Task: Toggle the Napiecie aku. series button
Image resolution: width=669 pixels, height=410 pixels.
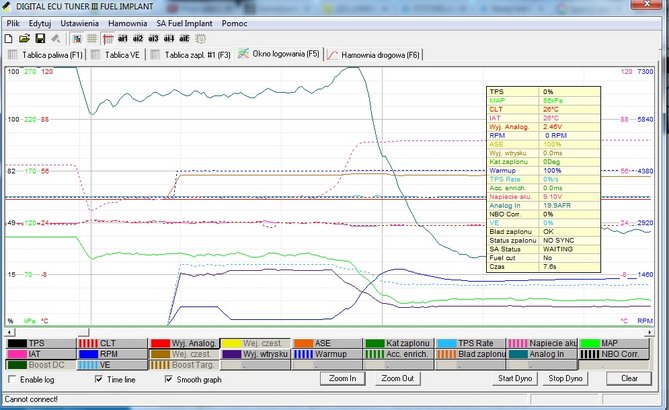Action: [542, 343]
